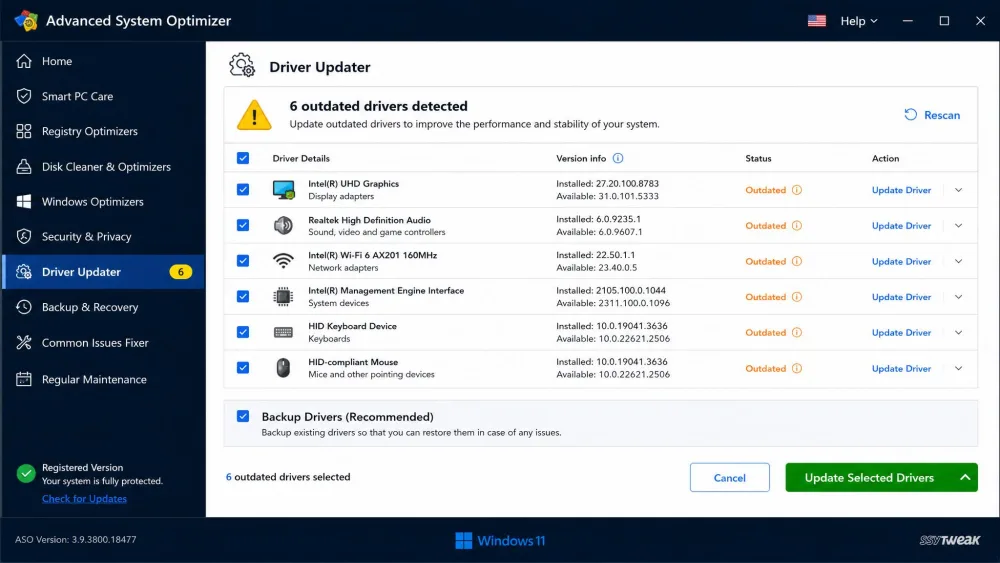The height and width of the screenshot is (563, 1000).
Task: Click the HID-compliant Mouse icon
Action: point(283,368)
